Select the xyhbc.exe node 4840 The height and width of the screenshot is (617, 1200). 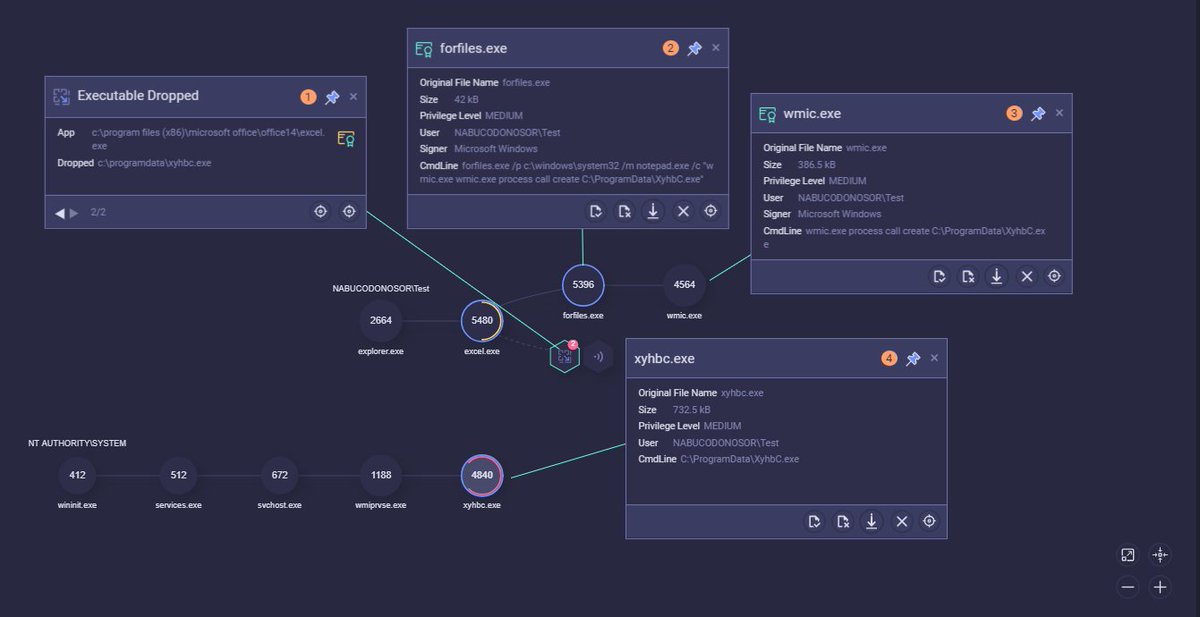tap(482, 475)
